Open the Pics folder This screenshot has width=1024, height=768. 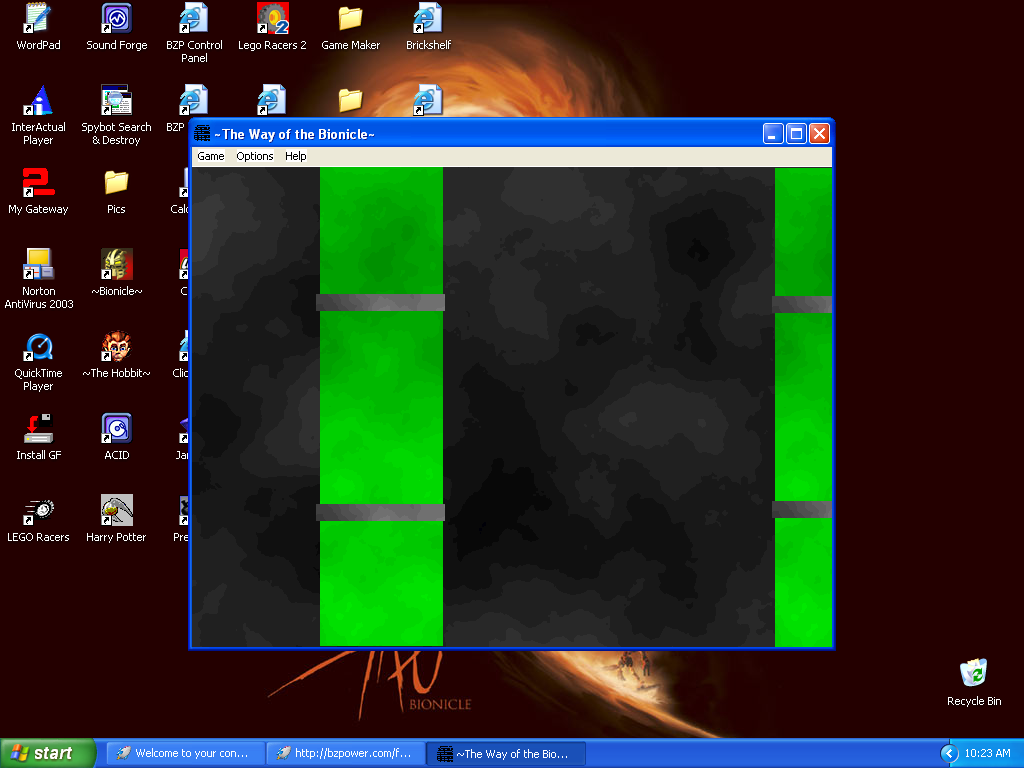coord(116,191)
